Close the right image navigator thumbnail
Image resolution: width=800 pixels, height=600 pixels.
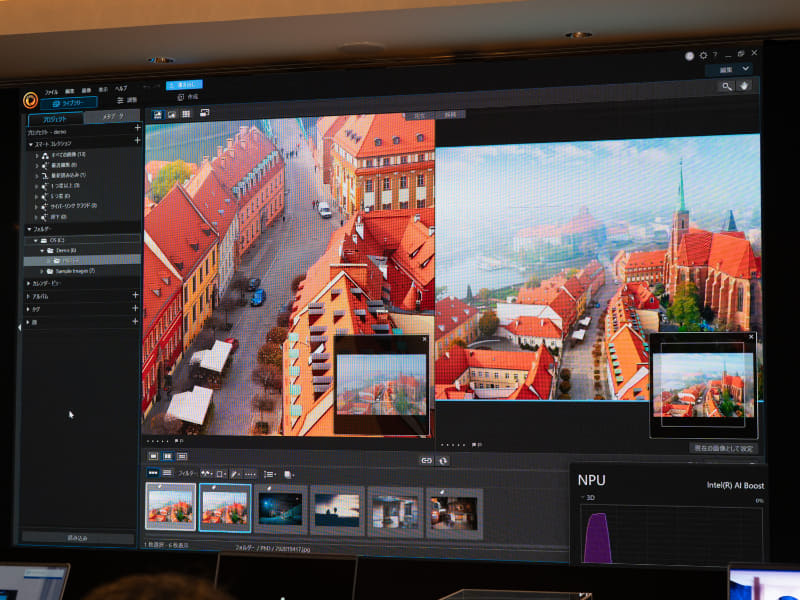751,337
